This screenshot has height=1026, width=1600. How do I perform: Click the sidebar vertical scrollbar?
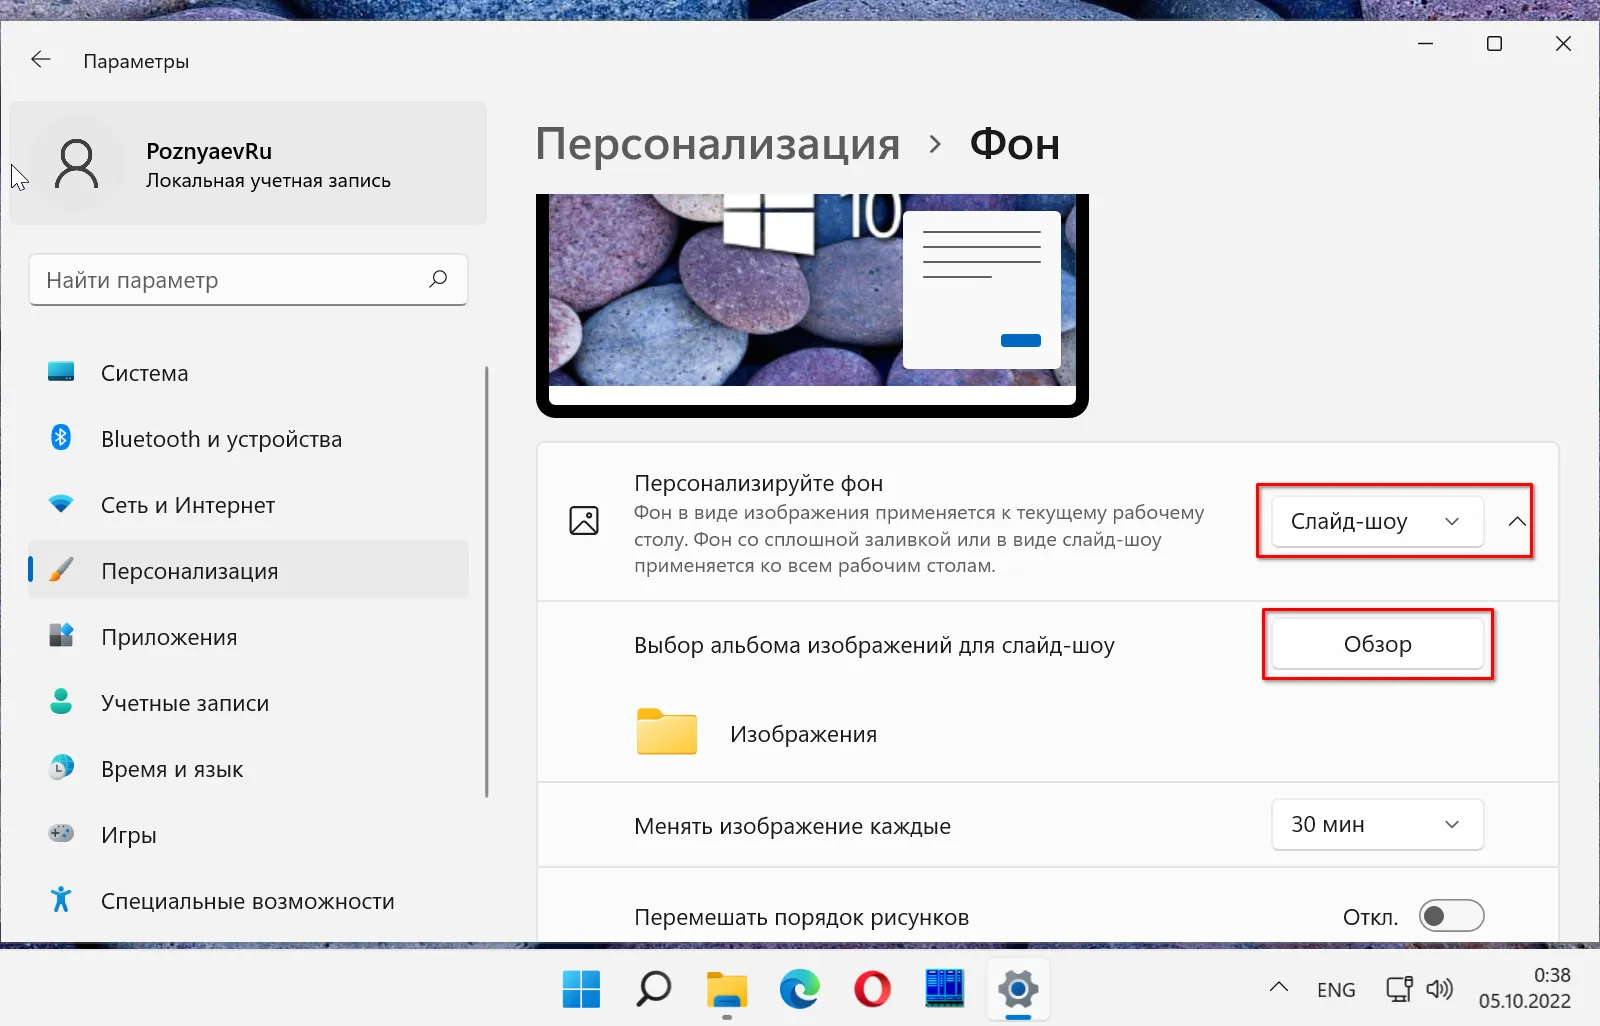pyautogui.click(x=487, y=581)
